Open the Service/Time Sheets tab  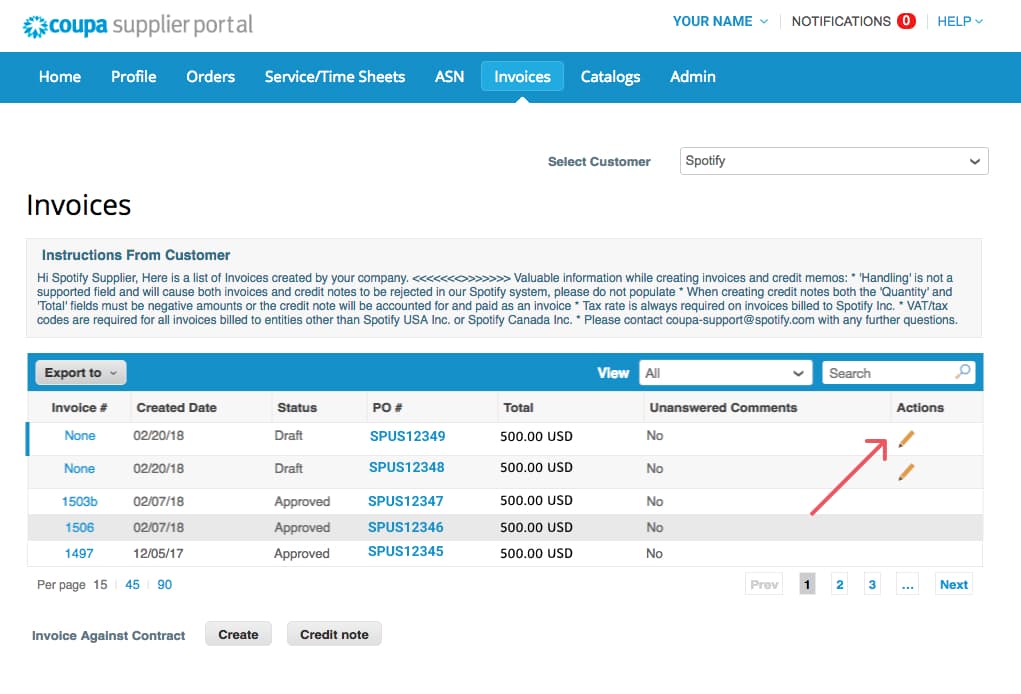pos(335,77)
